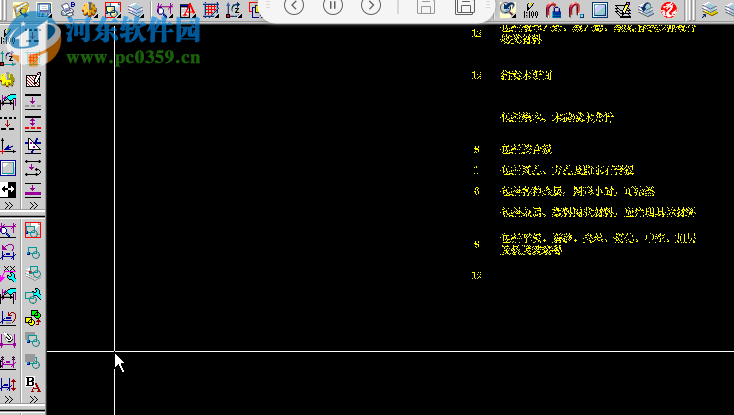The height and width of the screenshot is (415, 734).
Task: Click the hatched pencil icon in left toolbar
Action: point(33,80)
